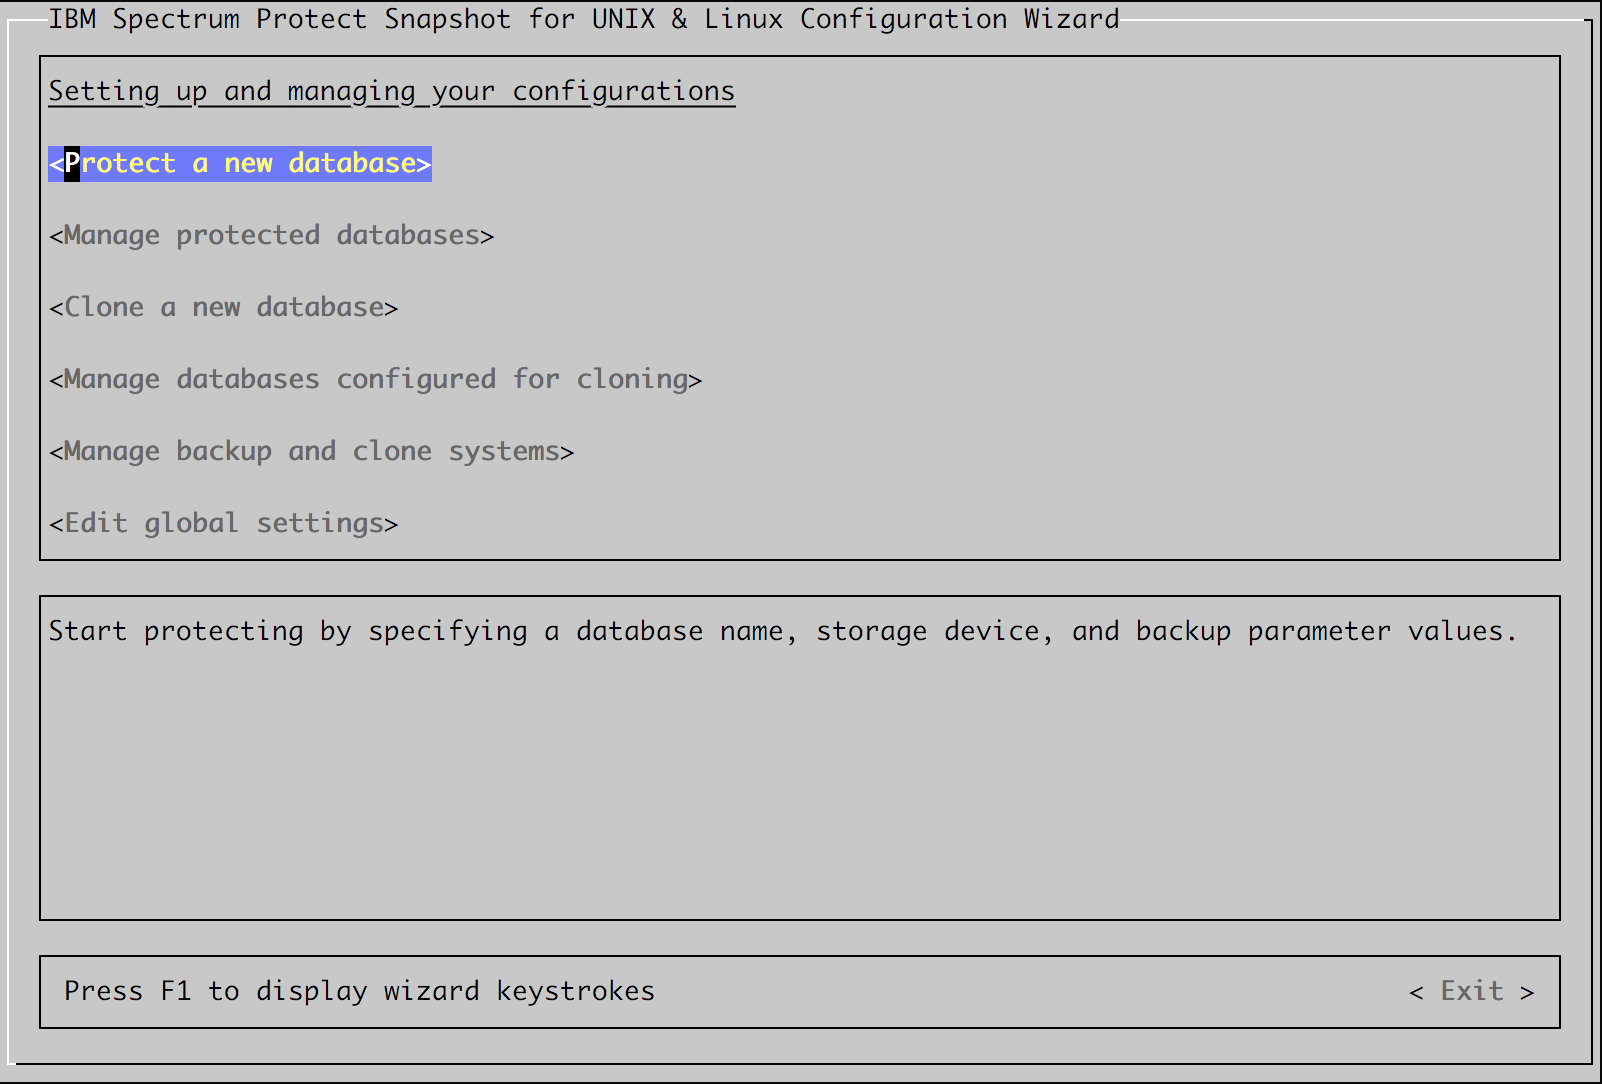The image size is (1602, 1084).
Task: Click the words "storage device" in the description
Action: click(x=928, y=631)
